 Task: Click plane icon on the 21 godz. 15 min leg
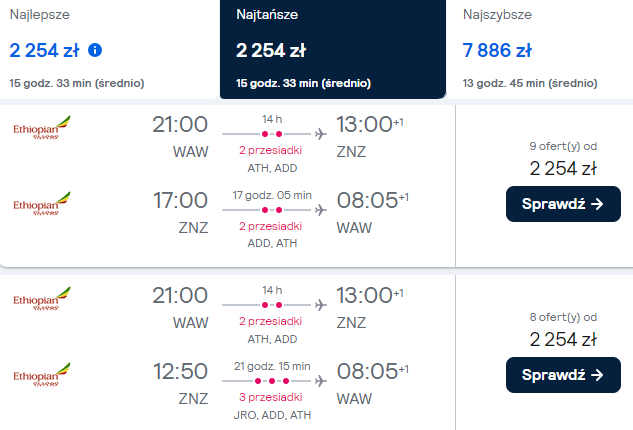(x=320, y=380)
